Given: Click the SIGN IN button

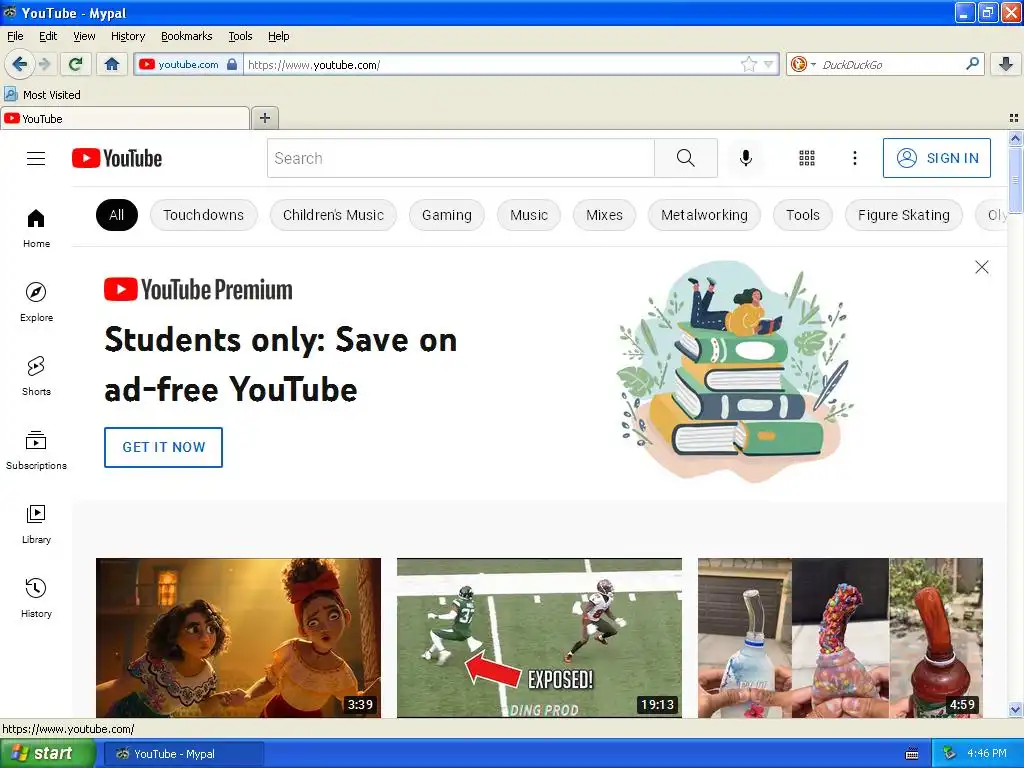Looking at the screenshot, I should click(x=936, y=158).
